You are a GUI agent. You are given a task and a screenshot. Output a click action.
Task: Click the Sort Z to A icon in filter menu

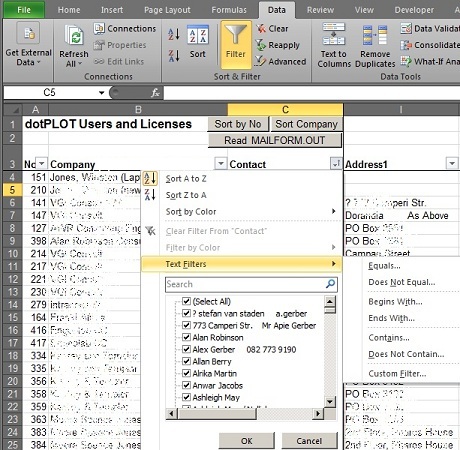coord(150,195)
